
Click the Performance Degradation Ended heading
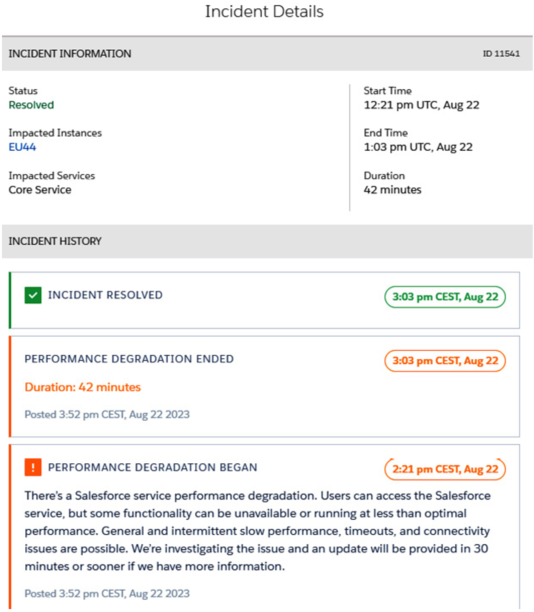[129, 359]
